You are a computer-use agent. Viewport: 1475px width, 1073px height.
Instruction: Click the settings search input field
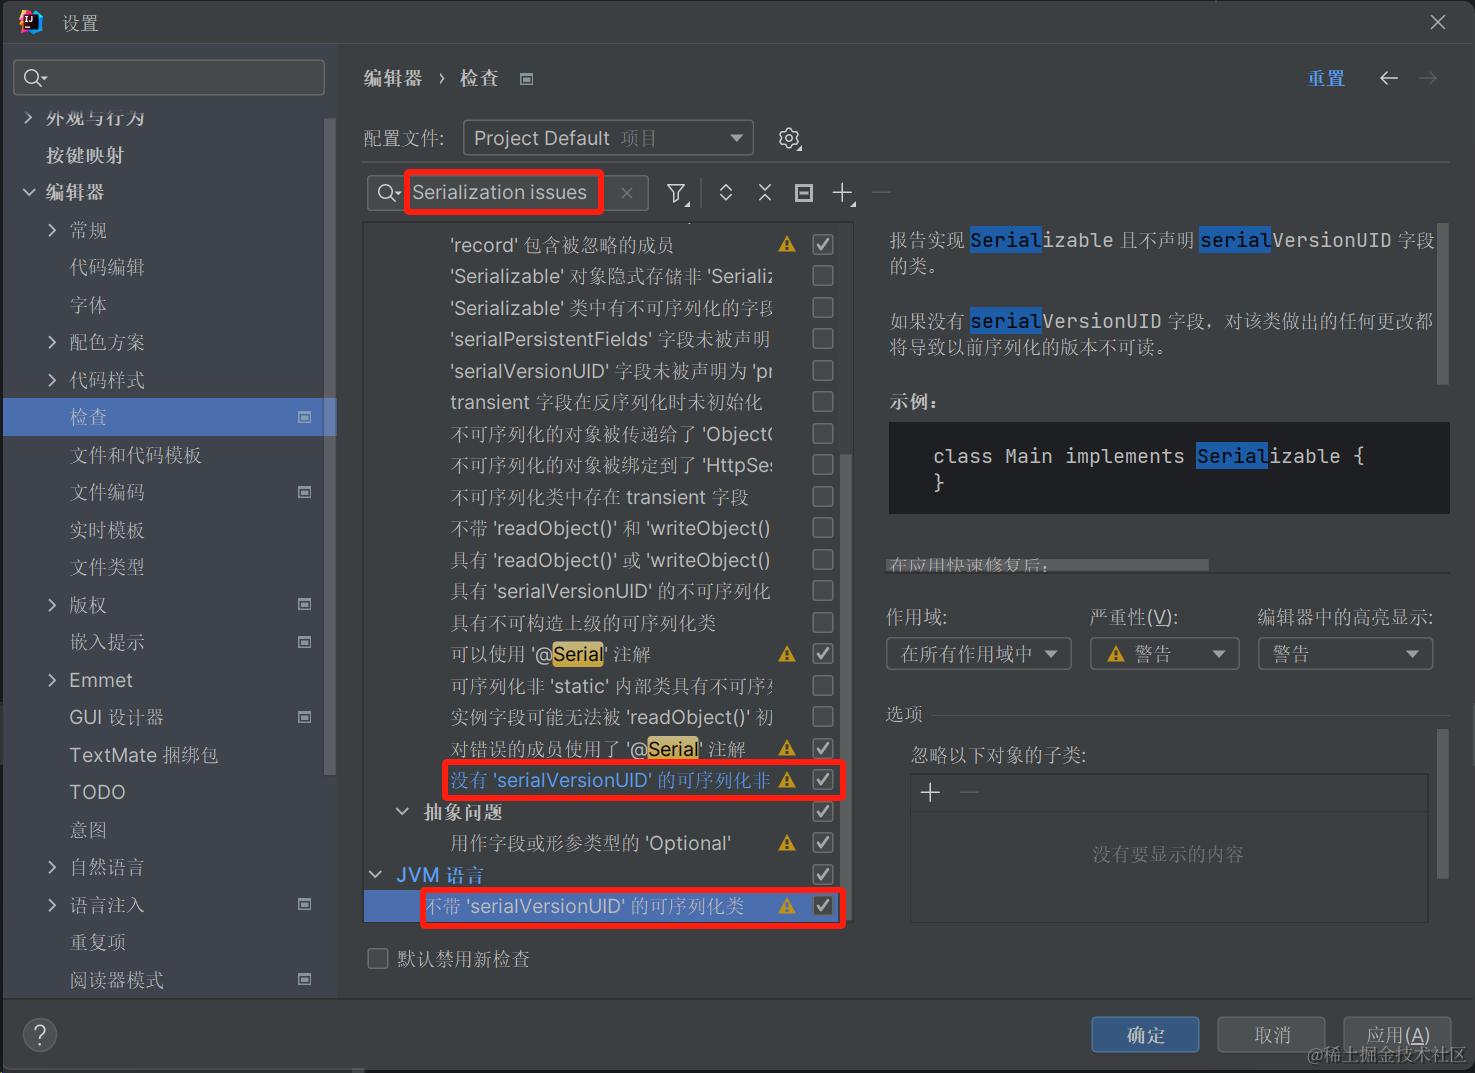coord(169,78)
